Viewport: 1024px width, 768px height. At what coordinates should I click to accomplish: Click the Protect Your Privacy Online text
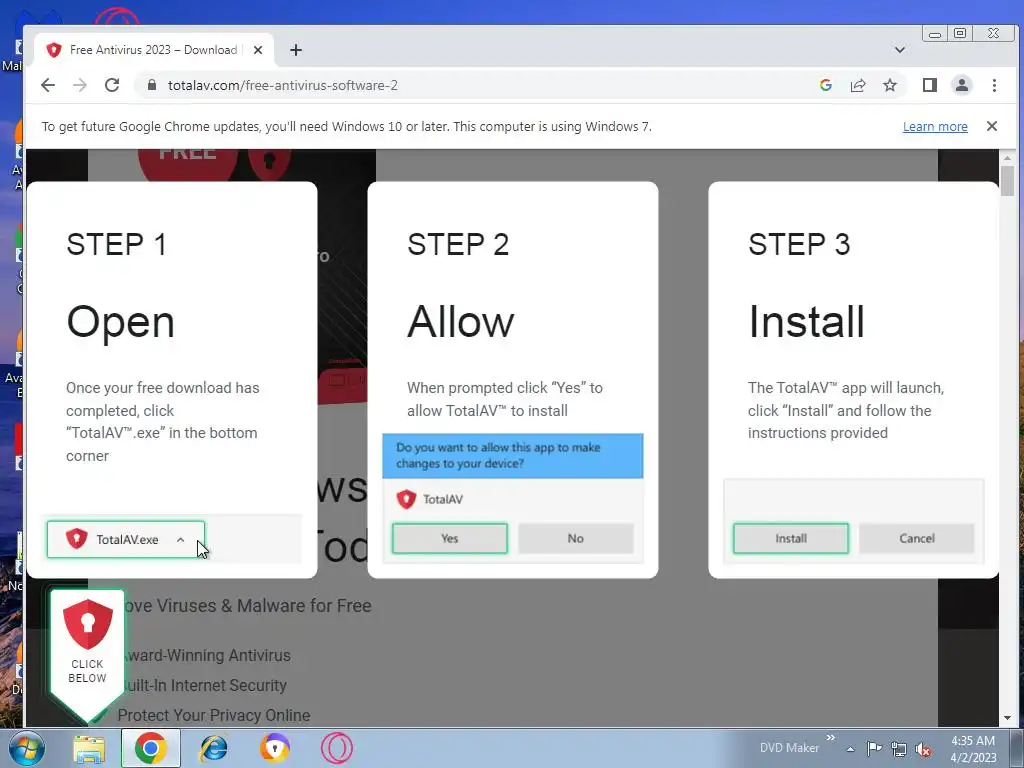214,716
